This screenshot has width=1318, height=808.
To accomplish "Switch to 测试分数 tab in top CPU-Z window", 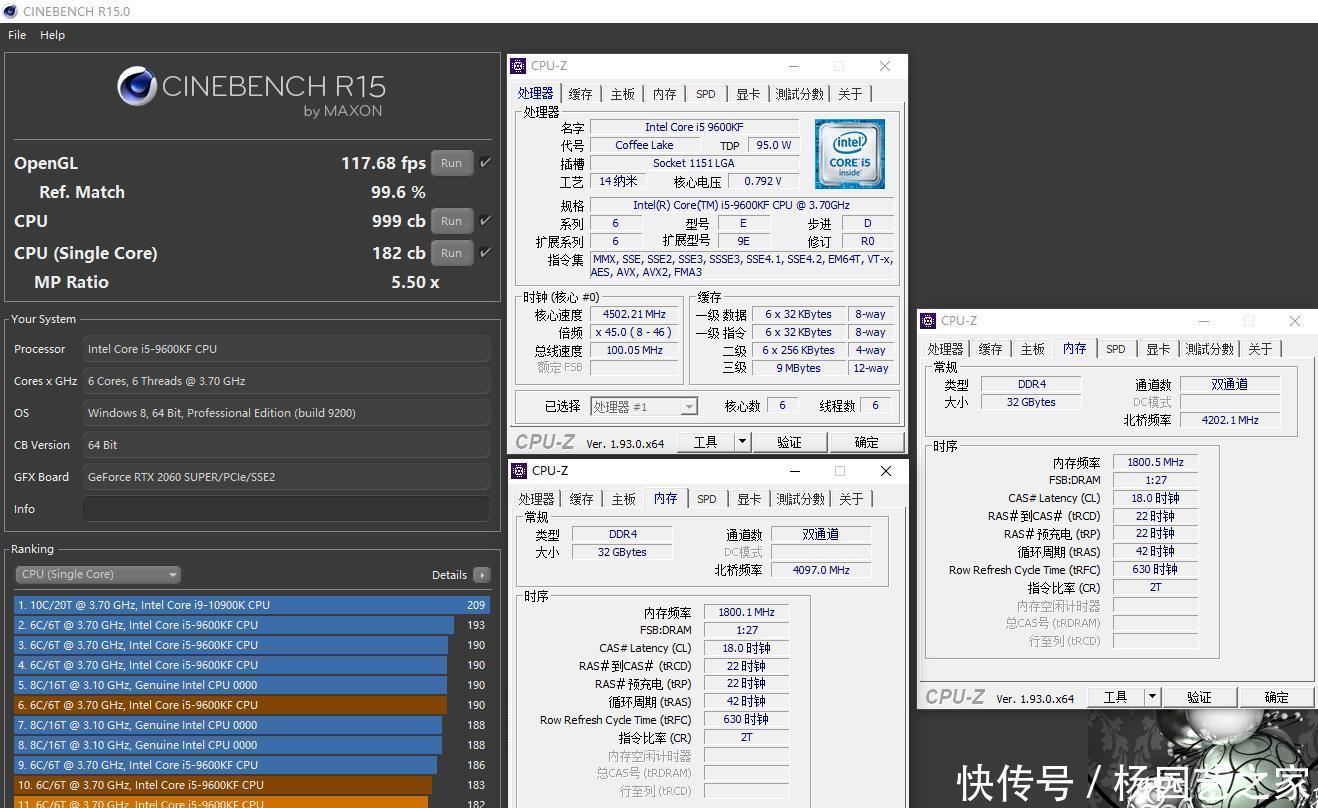I will (x=800, y=94).
